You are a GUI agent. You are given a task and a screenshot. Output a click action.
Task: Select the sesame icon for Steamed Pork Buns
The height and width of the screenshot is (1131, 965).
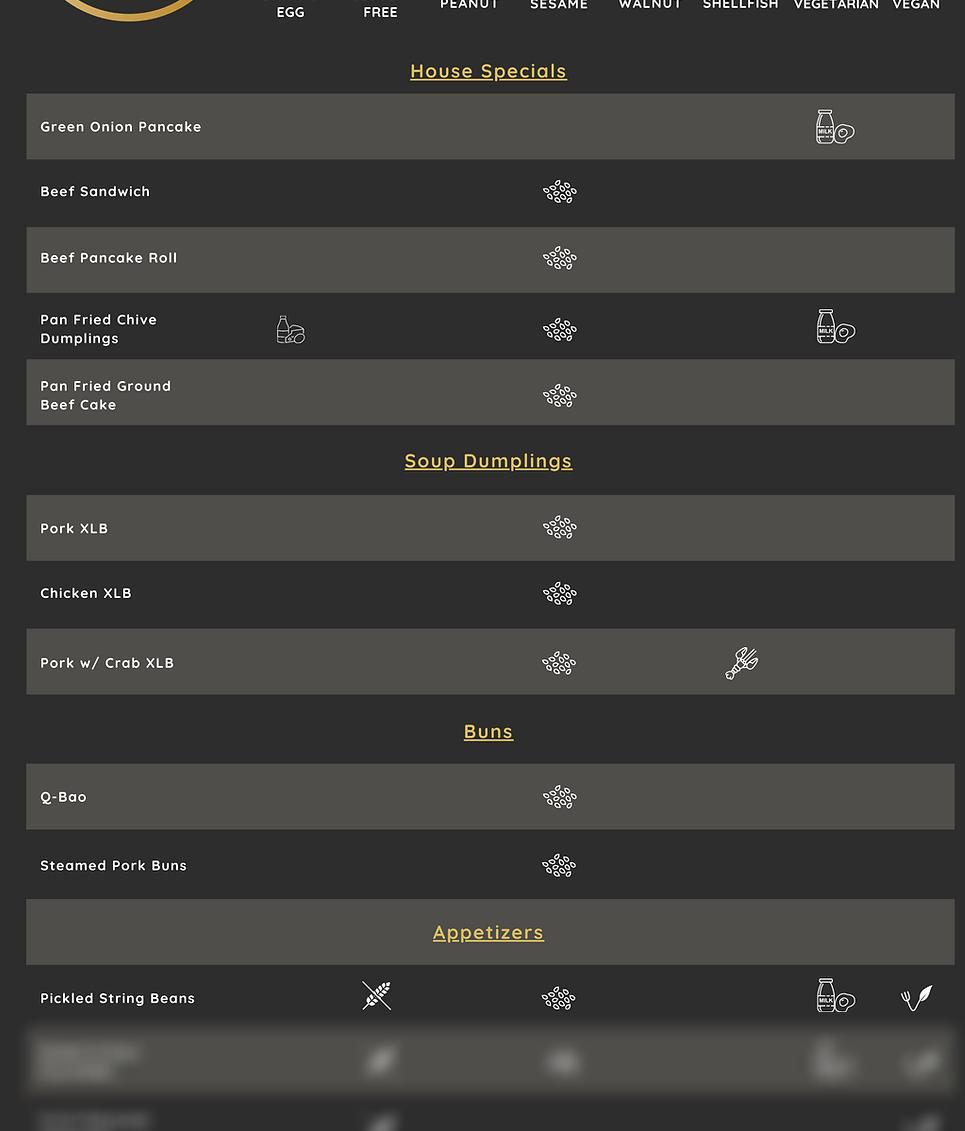pos(559,866)
